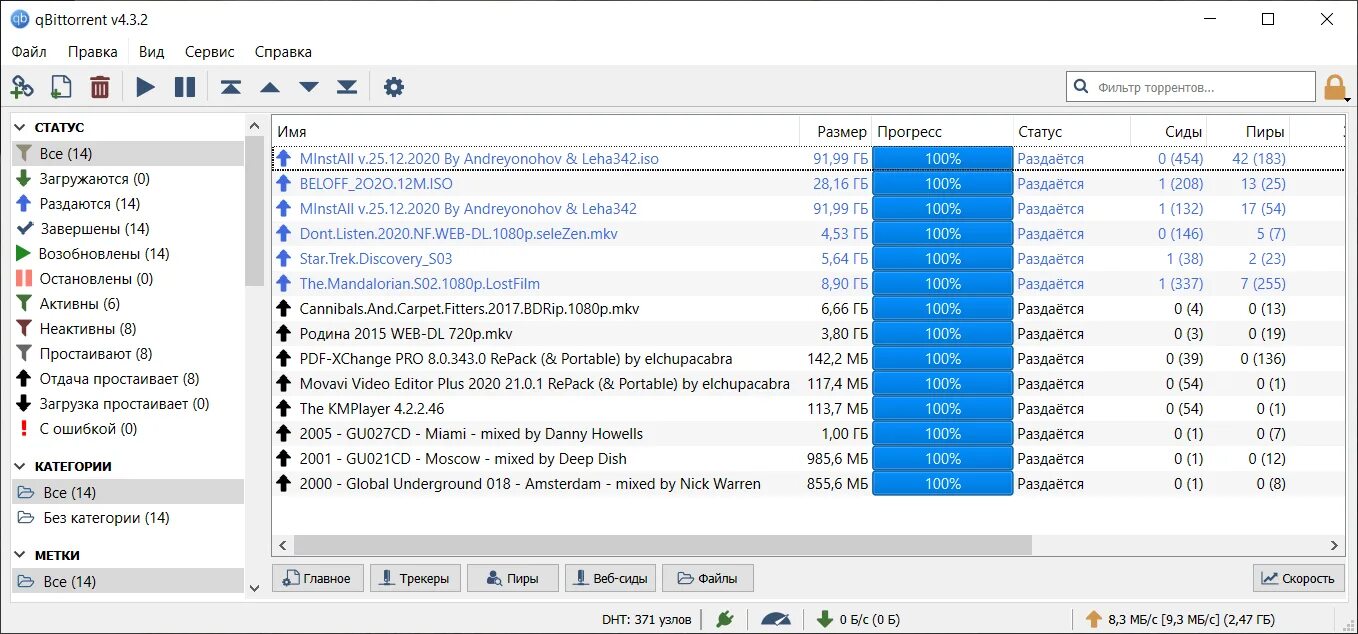The height and width of the screenshot is (634, 1358).
Task: Open settings via the gear icon
Action: click(x=394, y=87)
